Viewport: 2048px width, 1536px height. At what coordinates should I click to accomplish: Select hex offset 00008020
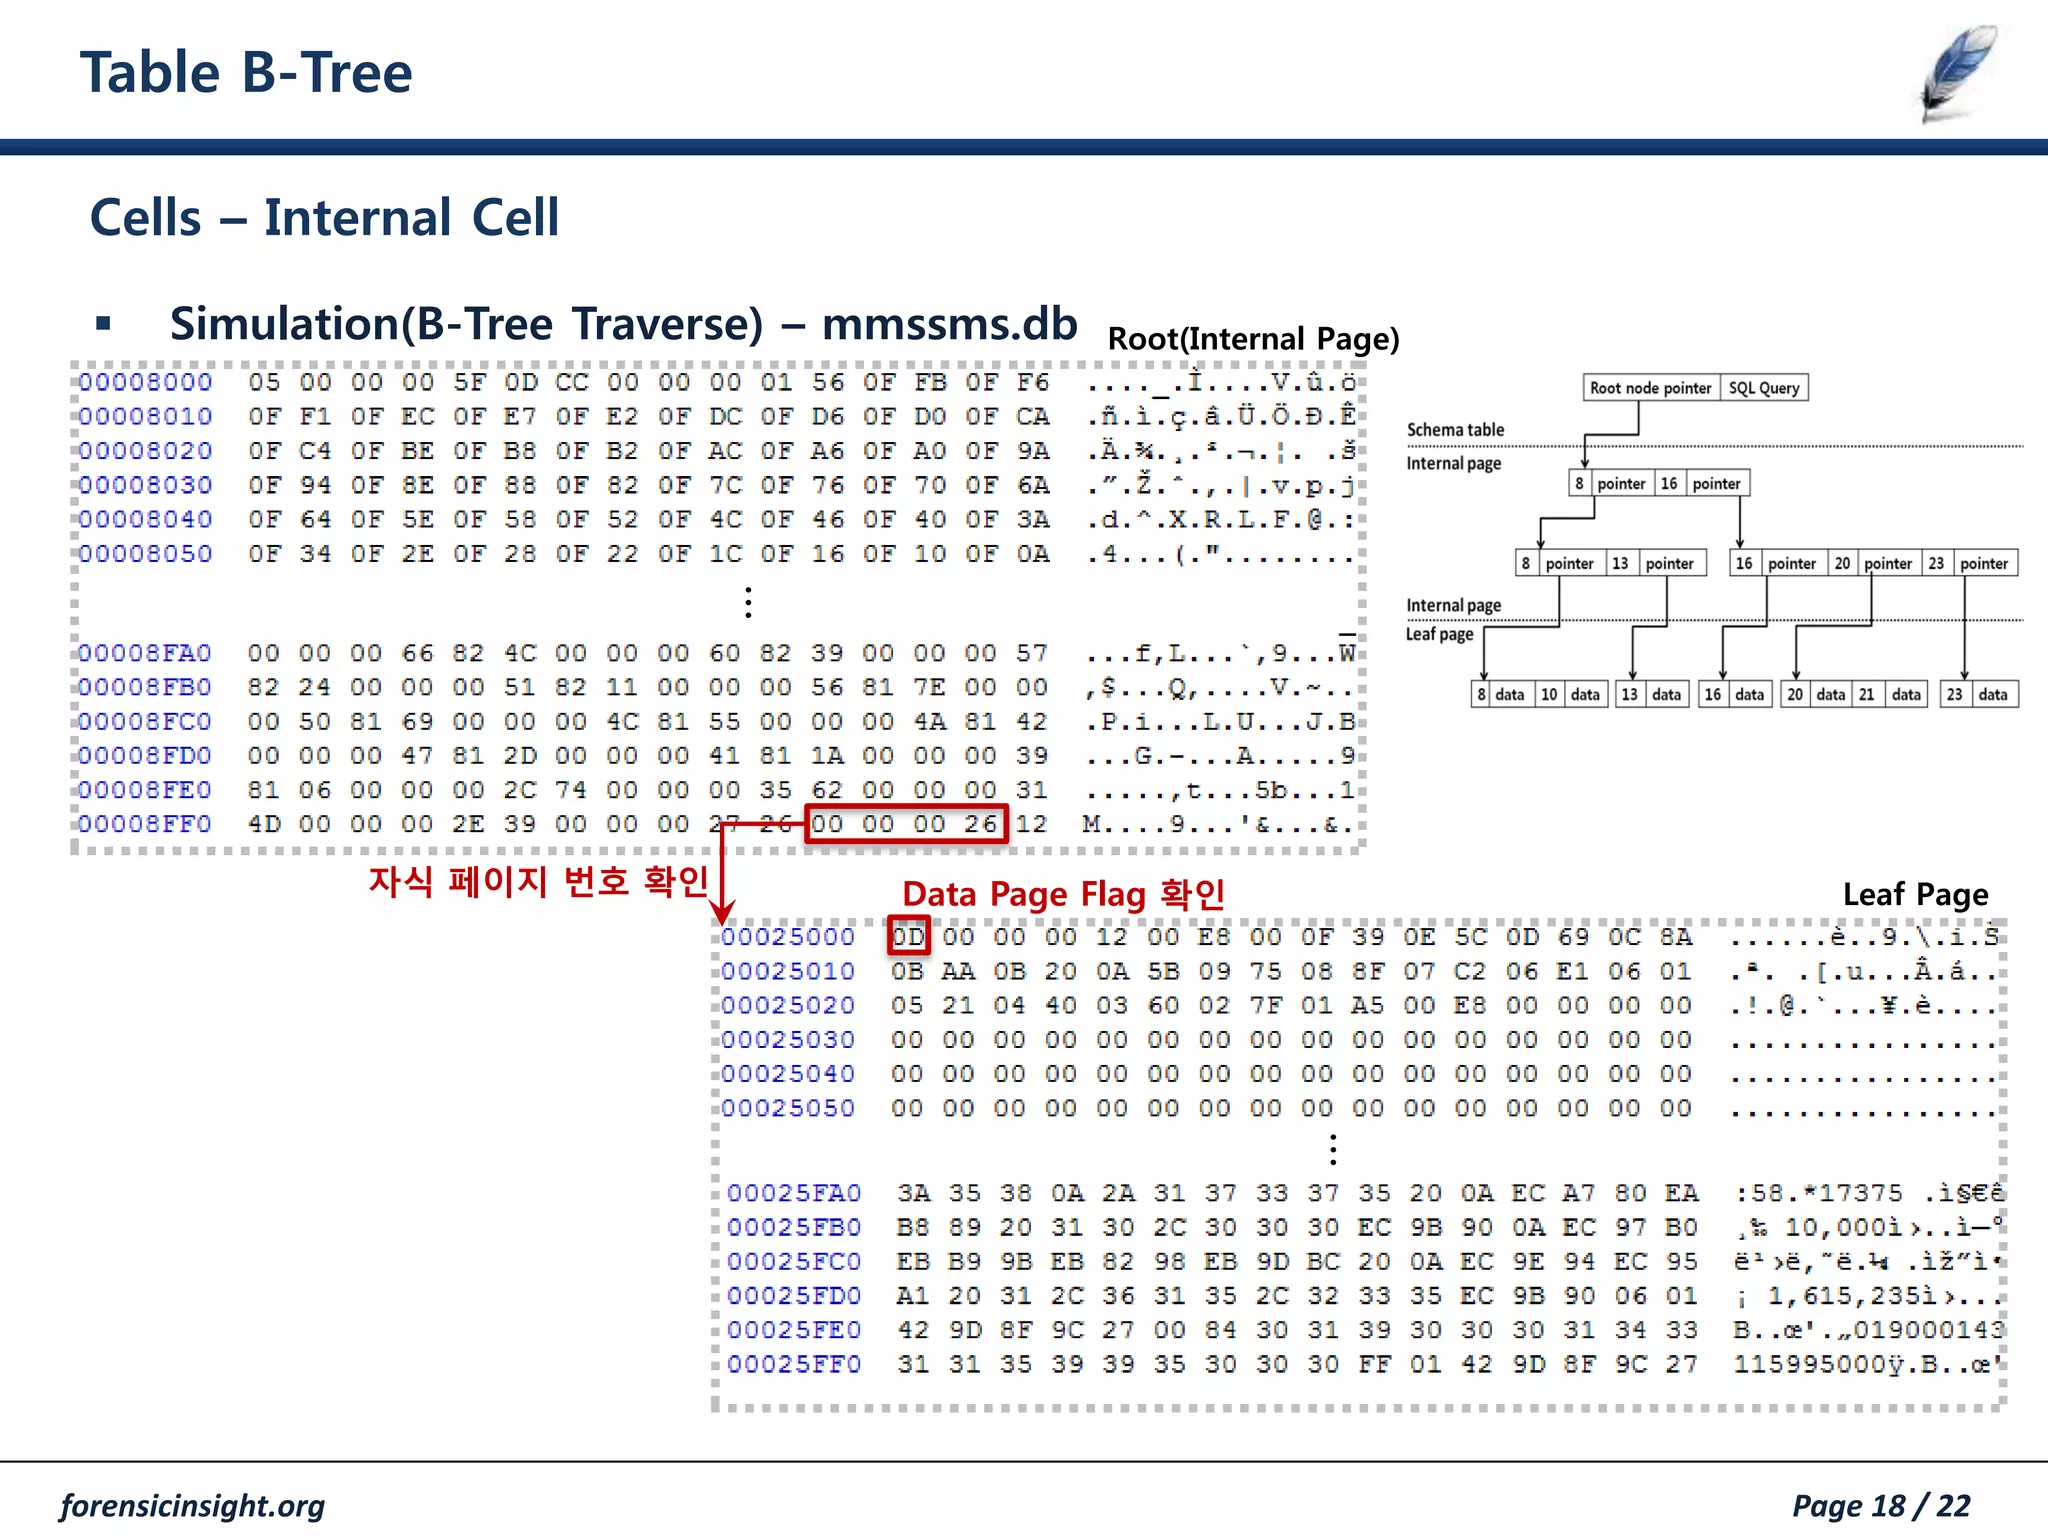pyautogui.click(x=145, y=451)
